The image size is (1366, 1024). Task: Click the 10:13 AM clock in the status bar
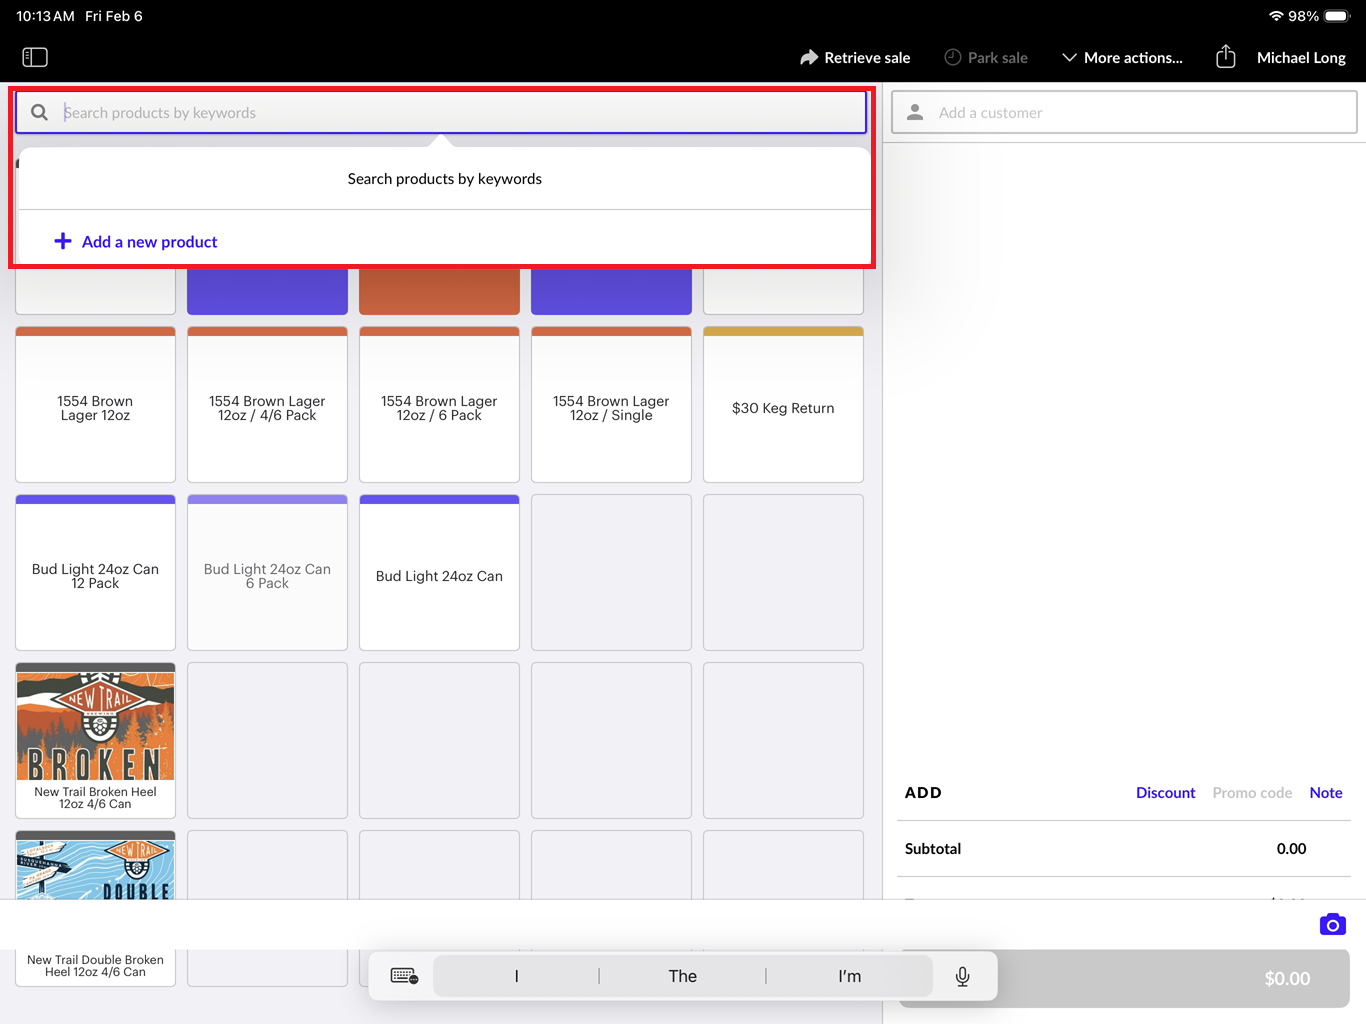(x=45, y=16)
